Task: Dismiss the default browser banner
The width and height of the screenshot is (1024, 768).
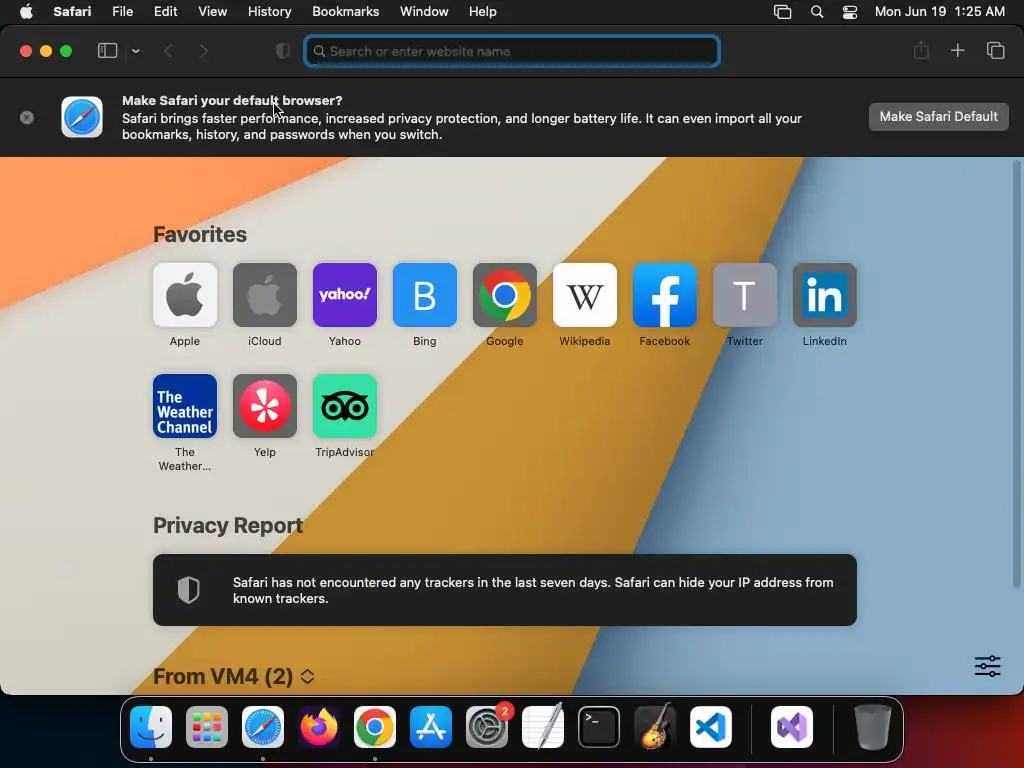Action: 27,118
